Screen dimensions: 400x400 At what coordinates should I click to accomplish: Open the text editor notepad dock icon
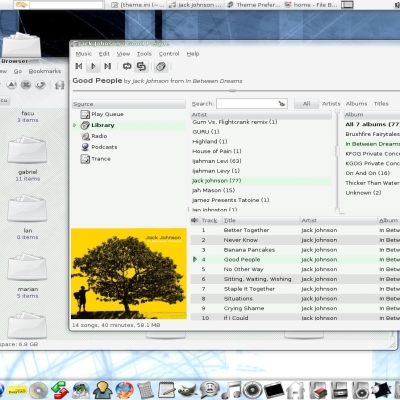167,390
